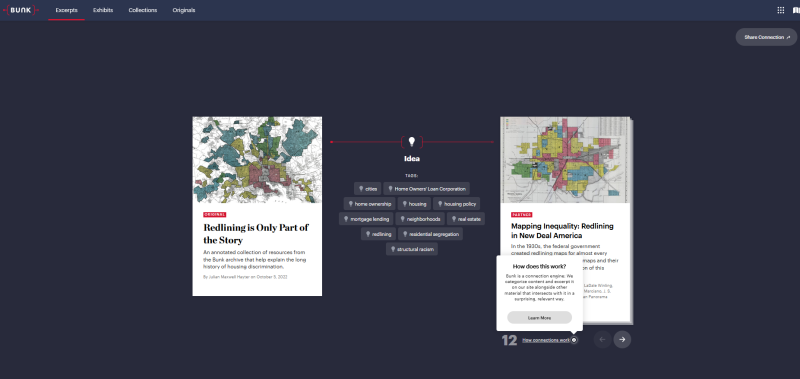Image resolution: width=800 pixels, height=379 pixels.
Task: Open the grid apps icon
Action: click(x=781, y=10)
